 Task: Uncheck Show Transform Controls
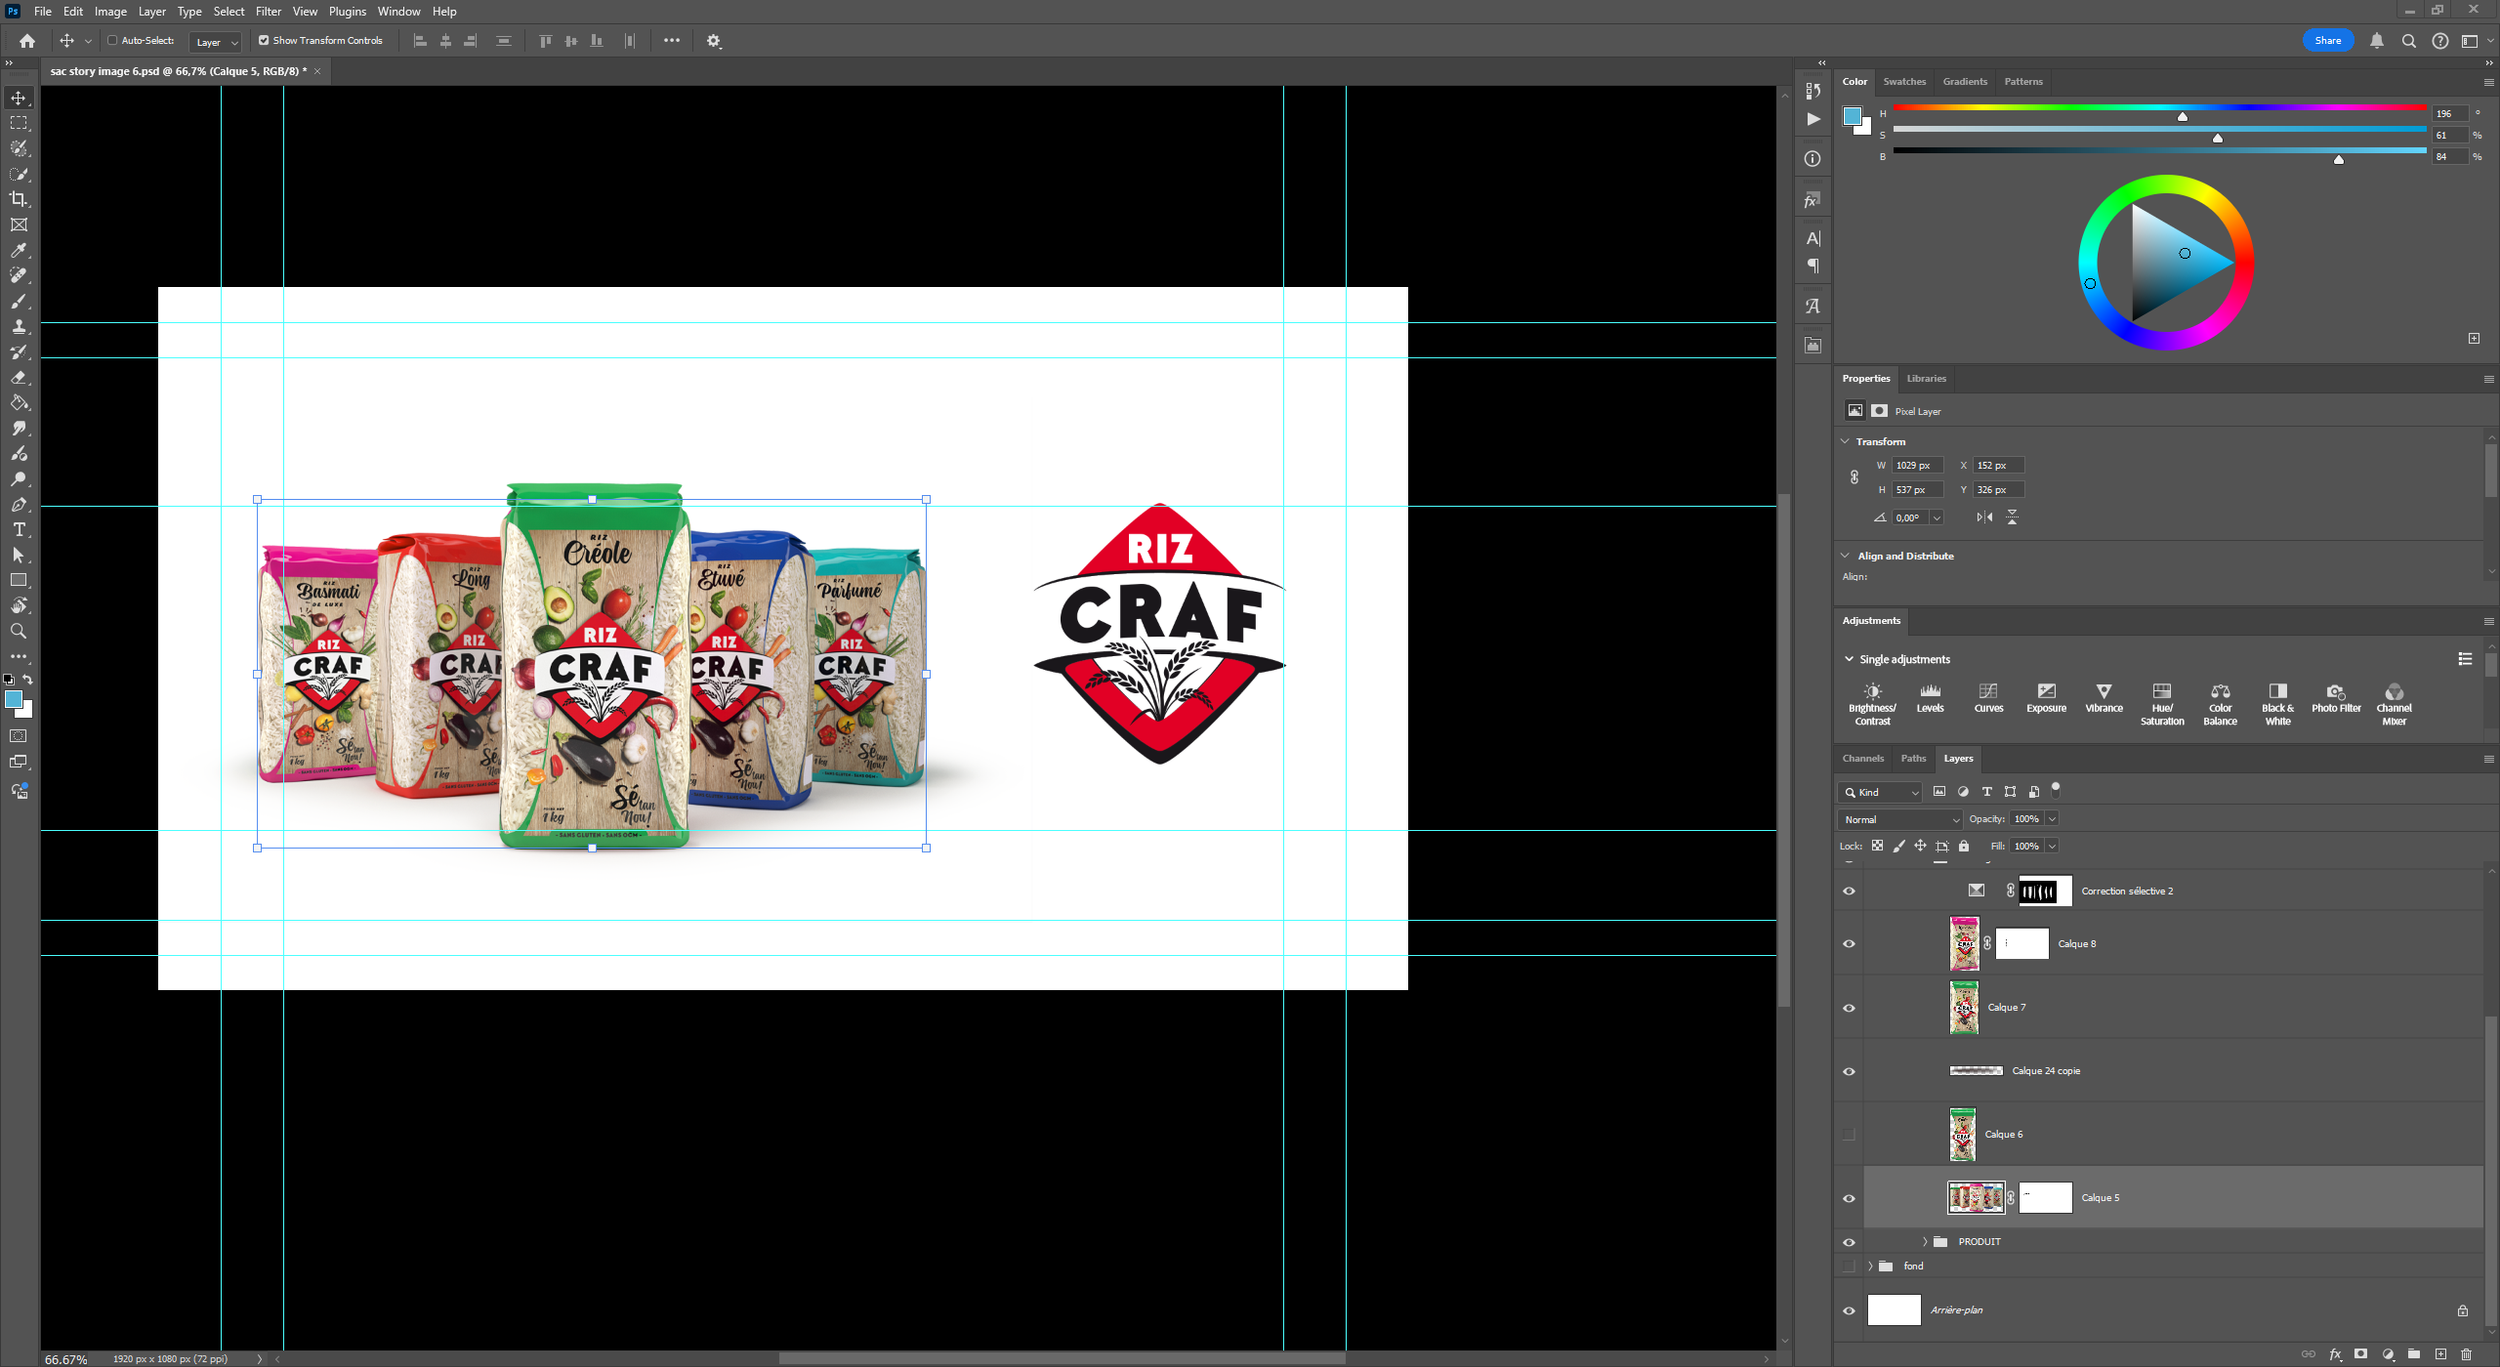(x=264, y=41)
